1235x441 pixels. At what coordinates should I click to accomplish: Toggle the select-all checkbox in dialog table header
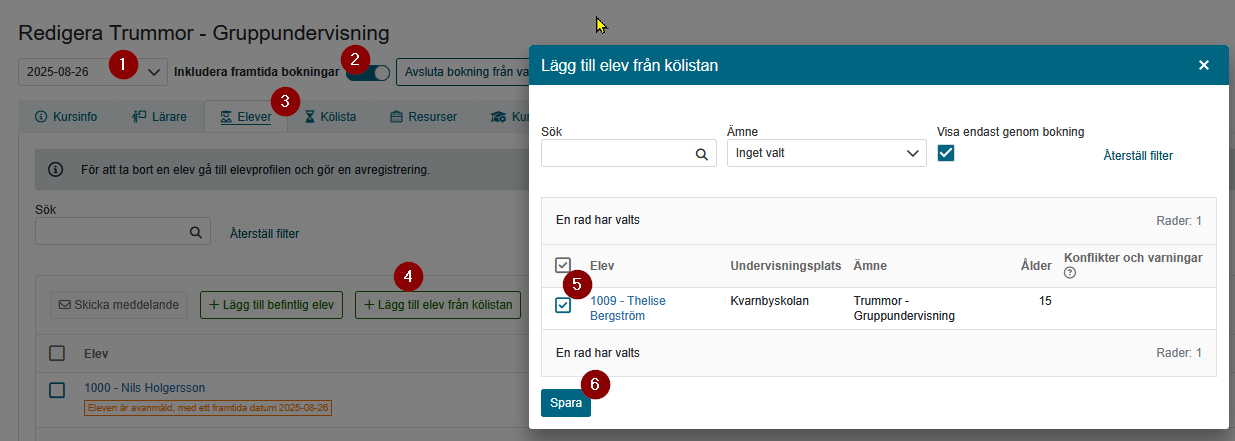(563, 265)
